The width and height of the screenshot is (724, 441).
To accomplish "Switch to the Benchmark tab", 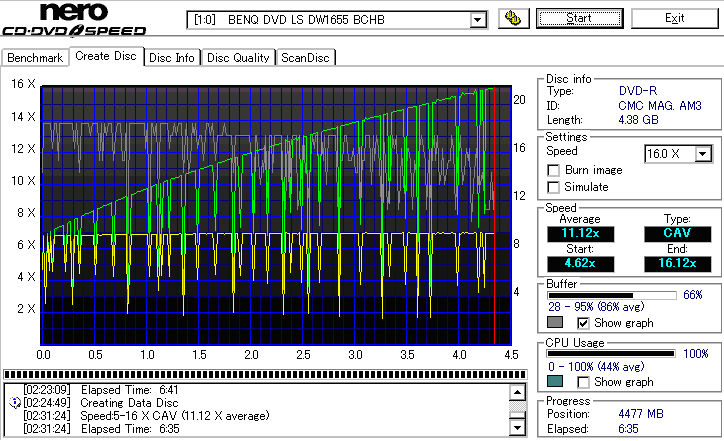I will click(x=35, y=58).
